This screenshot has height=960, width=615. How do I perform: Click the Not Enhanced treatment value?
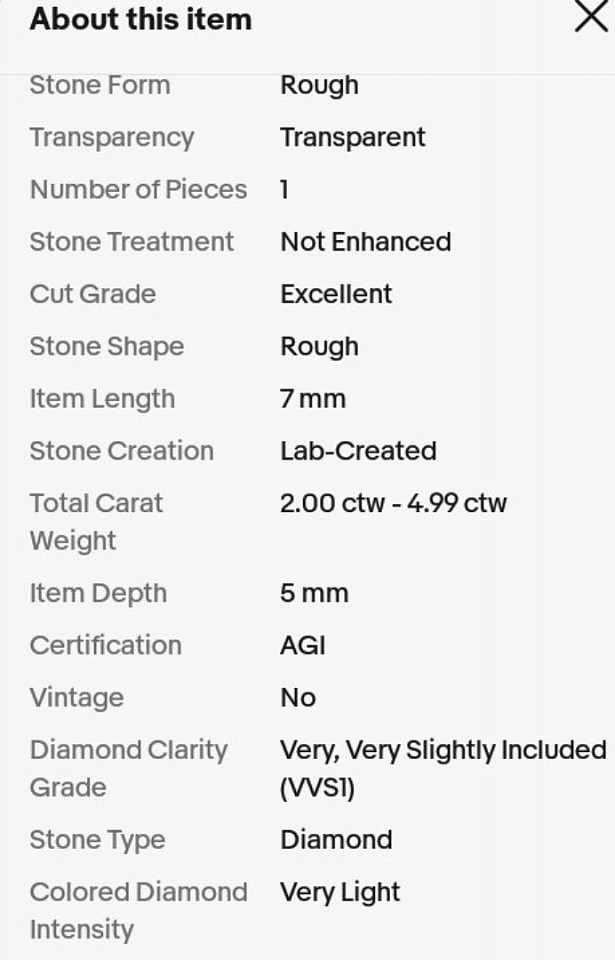[x=366, y=242]
